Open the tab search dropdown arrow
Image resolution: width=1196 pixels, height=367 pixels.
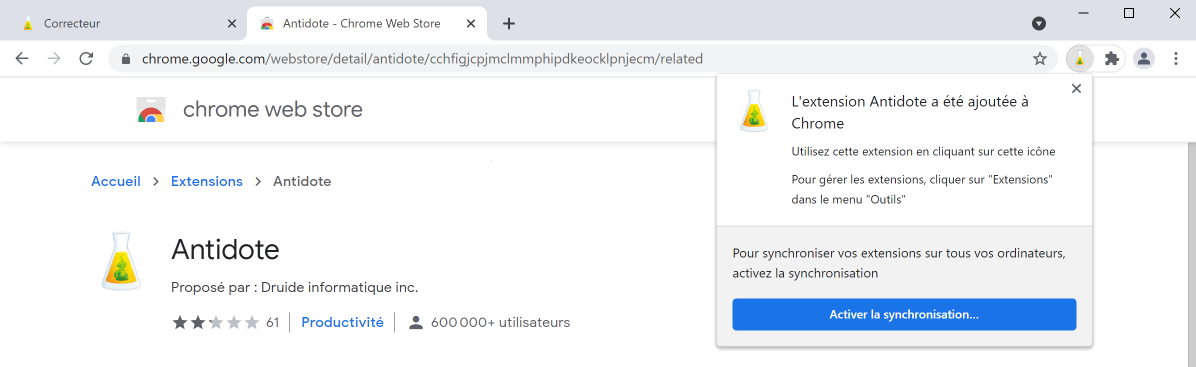pyautogui.click(x=1038, y=24)
